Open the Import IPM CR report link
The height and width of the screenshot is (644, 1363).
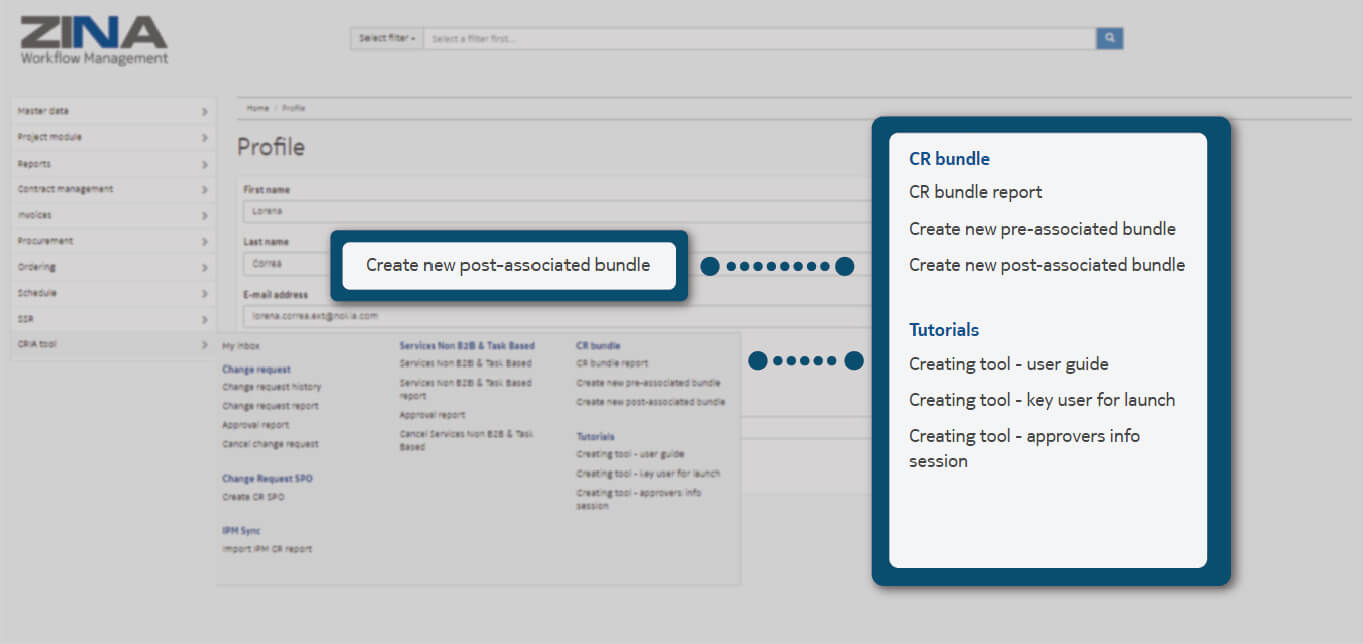point(267,549)
